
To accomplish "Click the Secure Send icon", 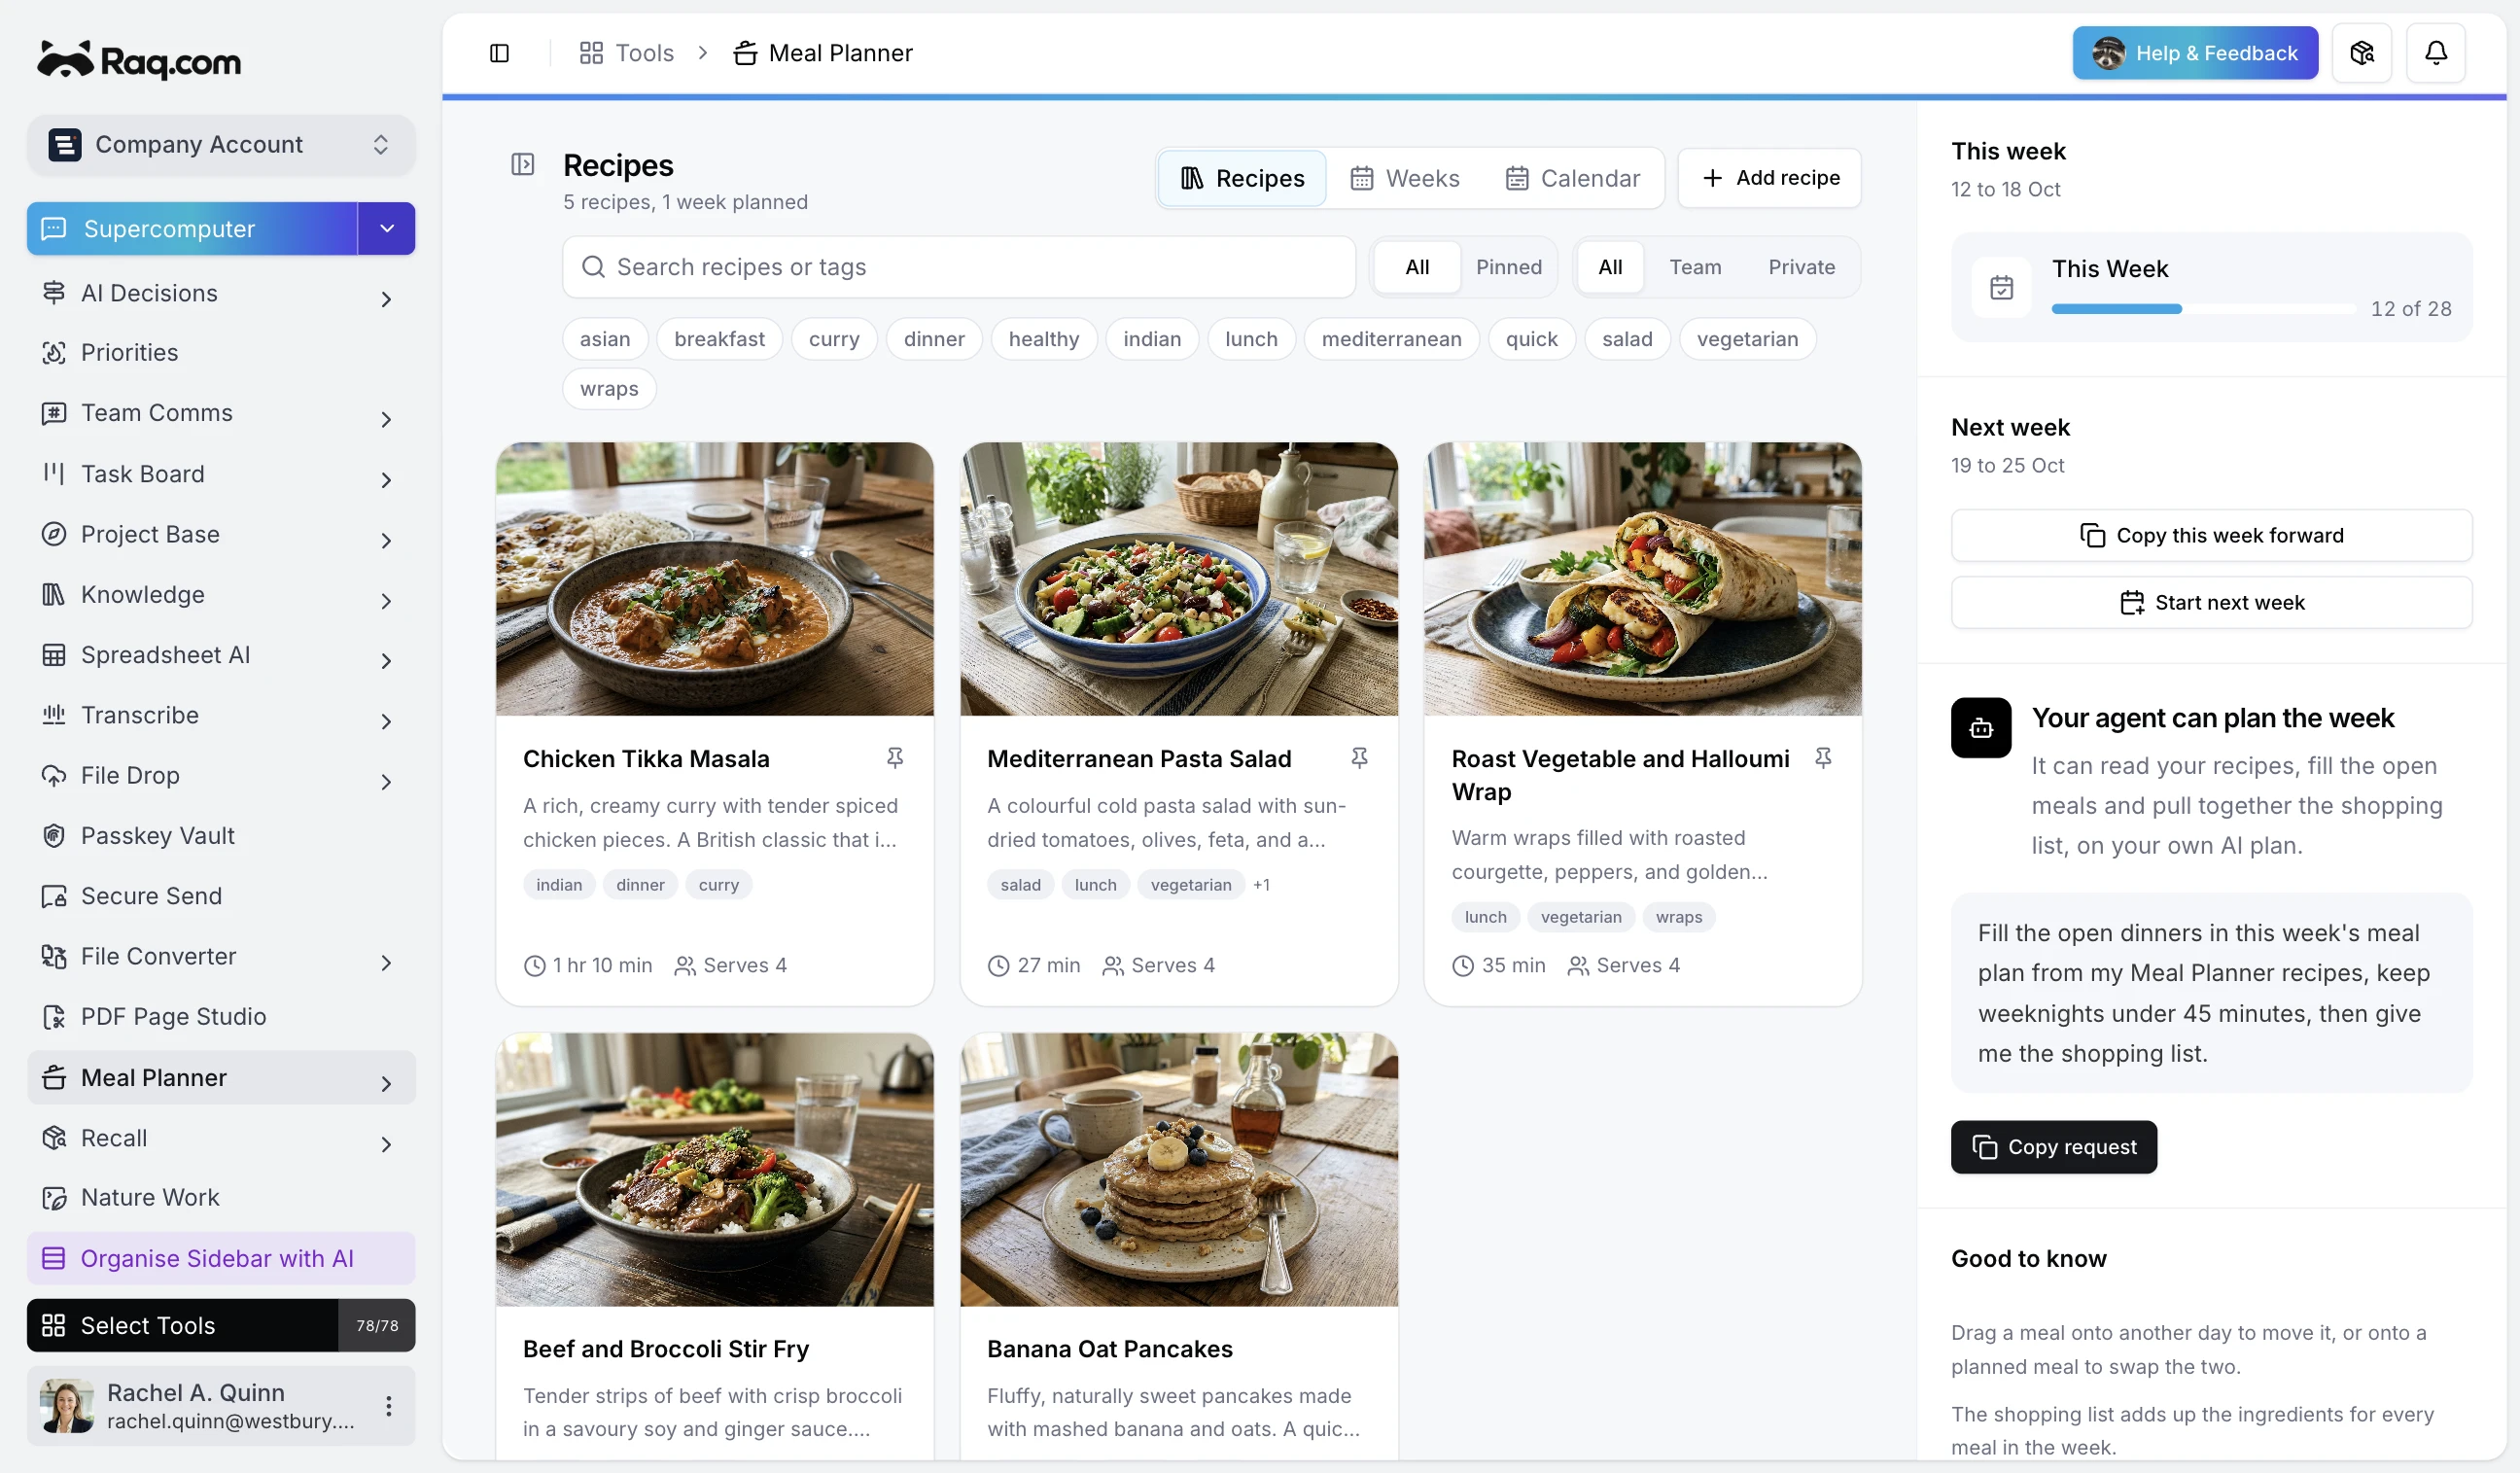I will point(54,896).
